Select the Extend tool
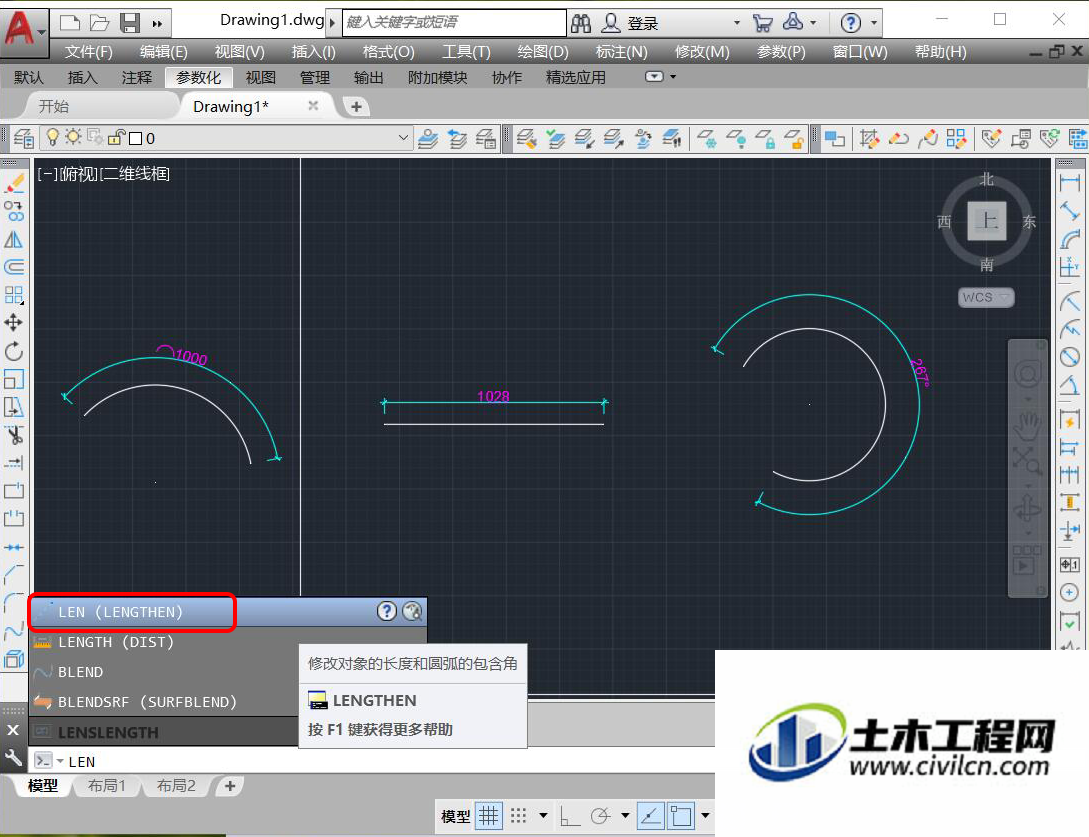This screenshot has width=1089, height=837. coord(14,463)
